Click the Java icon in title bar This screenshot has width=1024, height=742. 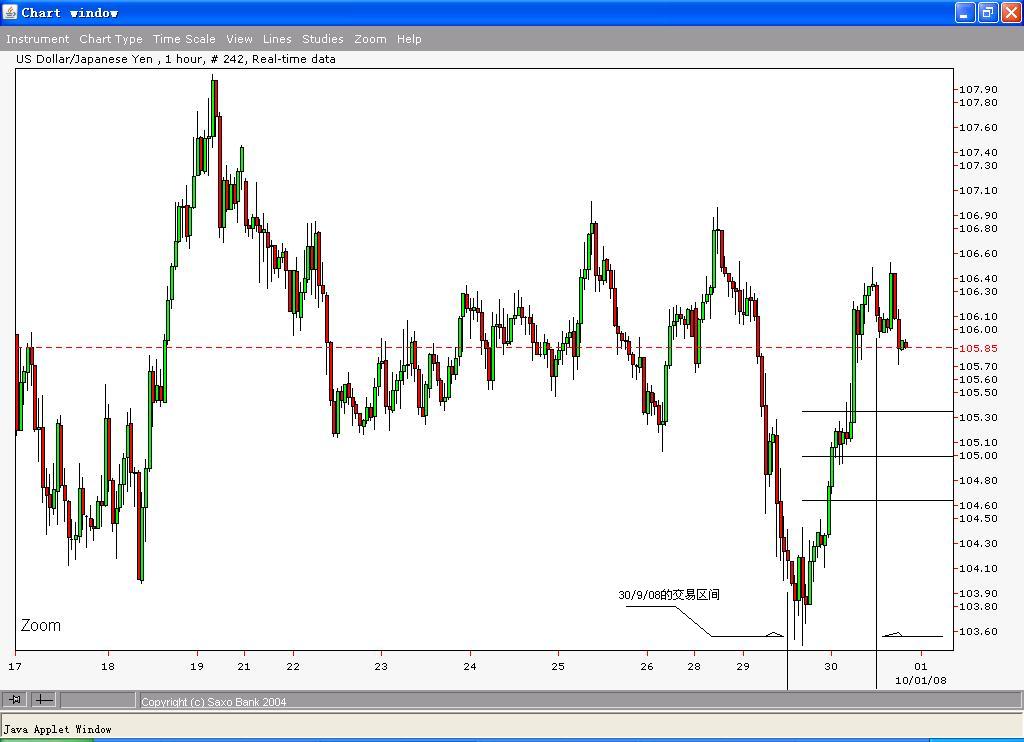(x=10, y=12)
